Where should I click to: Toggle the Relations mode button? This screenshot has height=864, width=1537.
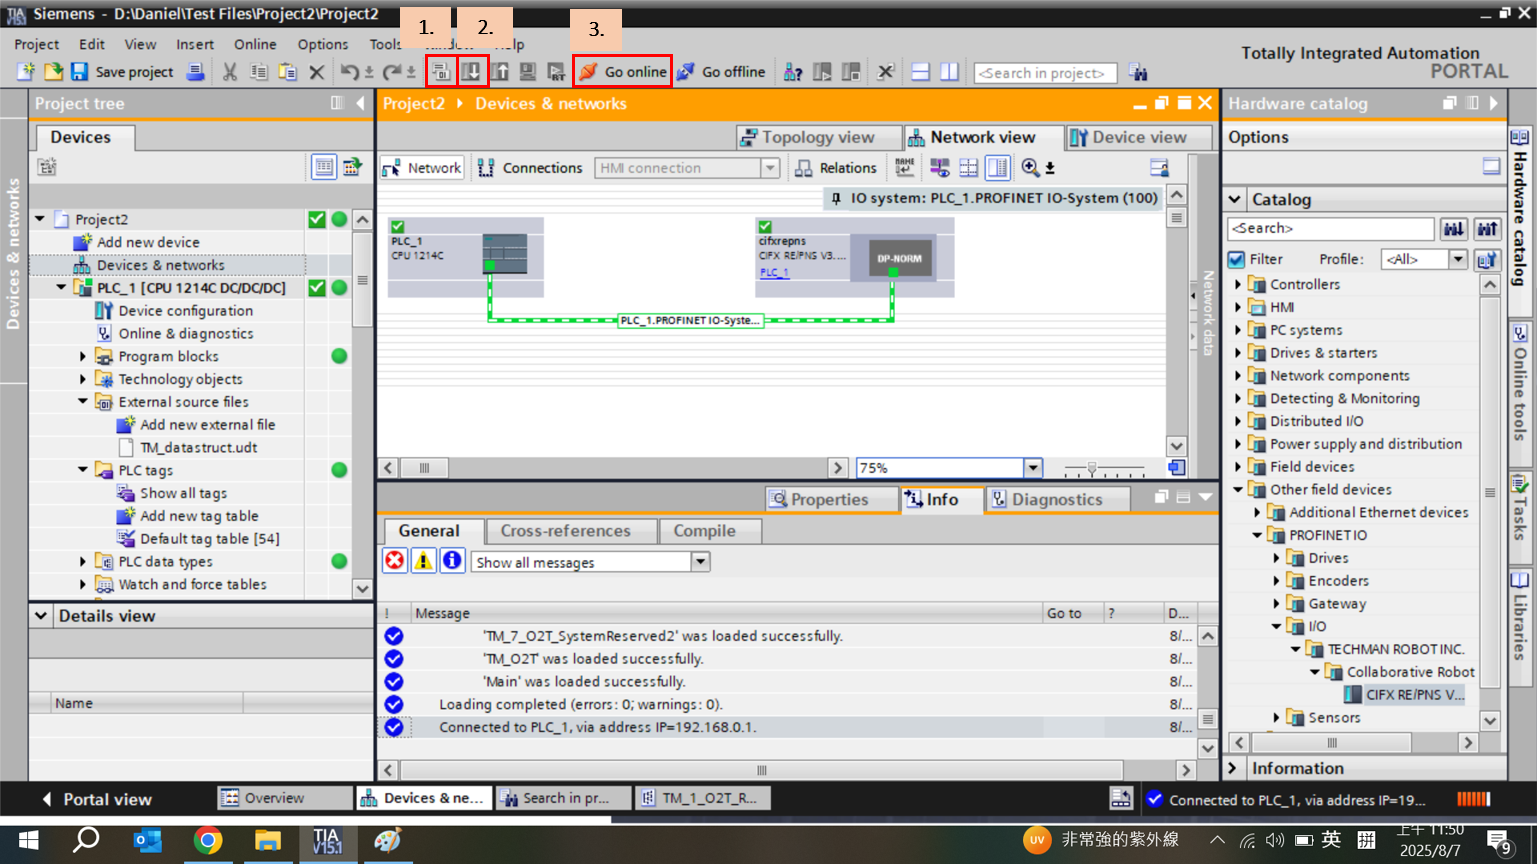pyautogui.click(x=836, y=167)
